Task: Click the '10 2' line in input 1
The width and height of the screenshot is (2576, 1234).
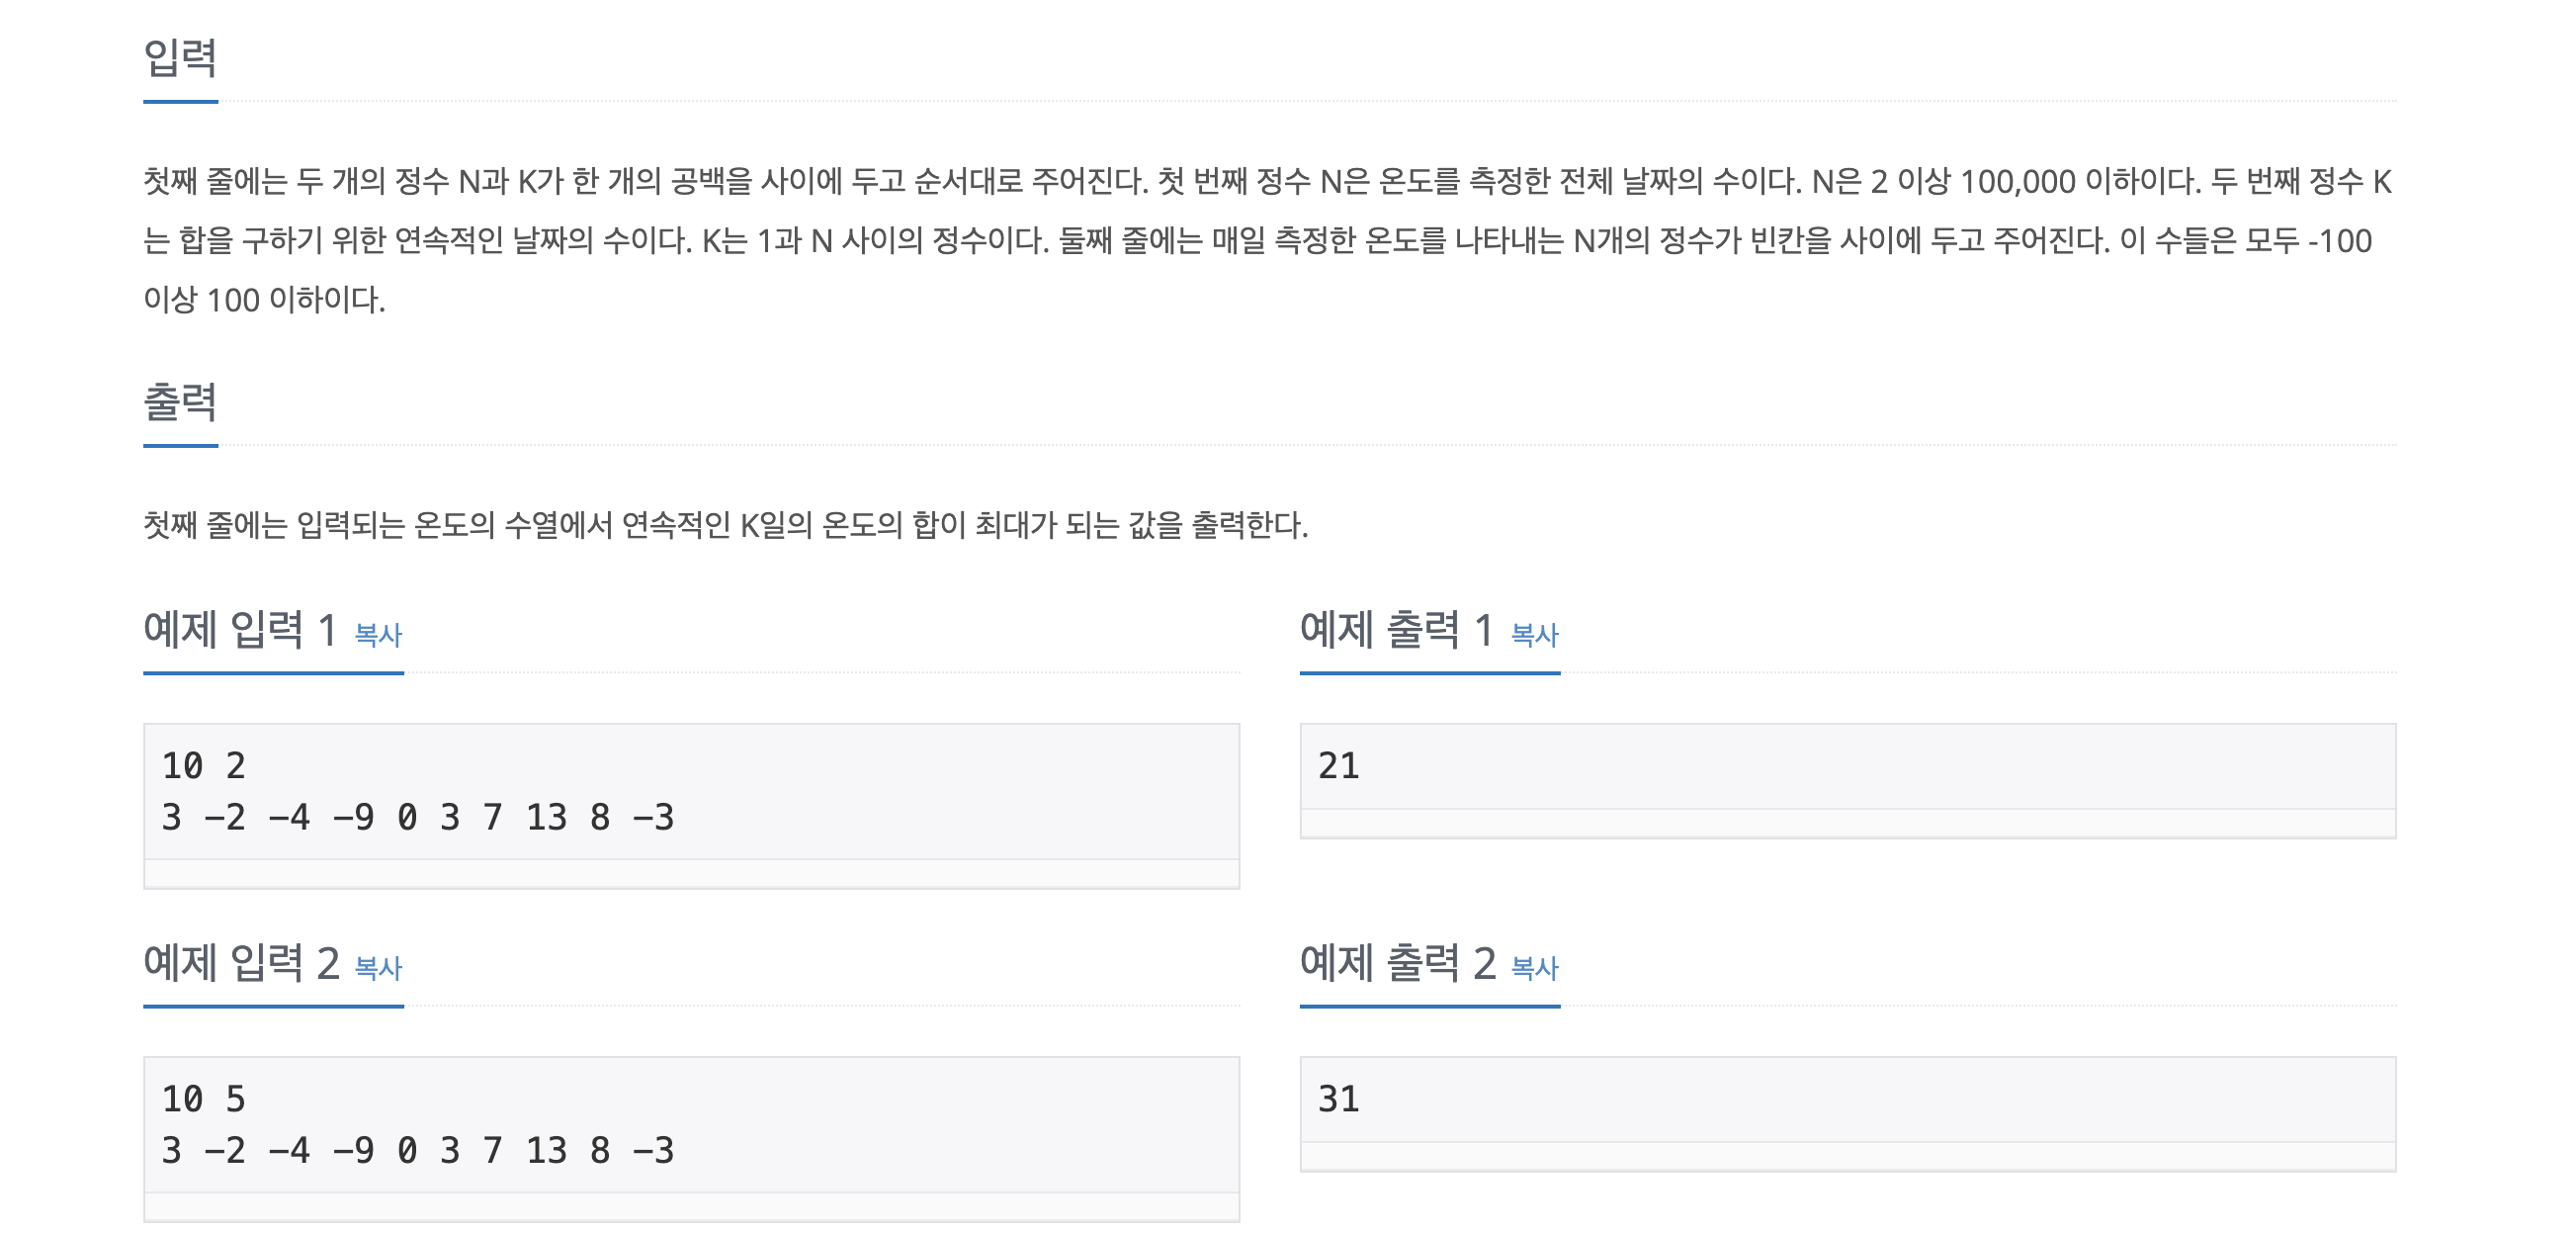Action: pos(204,766)
